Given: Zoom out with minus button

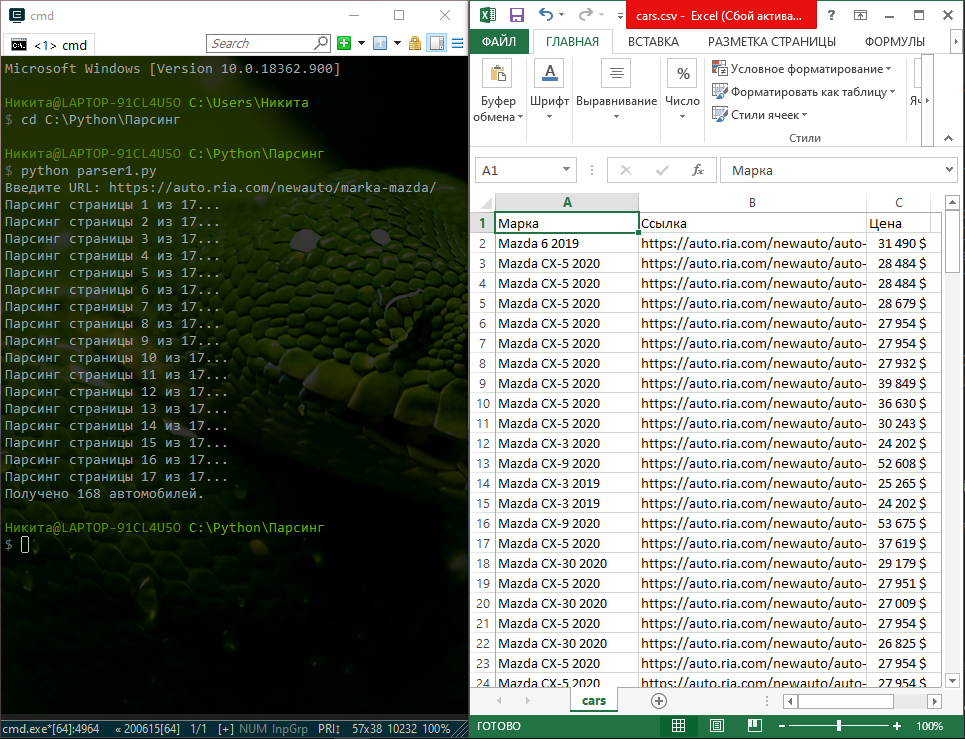Looking at the screenshot, I should pyautogui.click(x=782, y=726).
